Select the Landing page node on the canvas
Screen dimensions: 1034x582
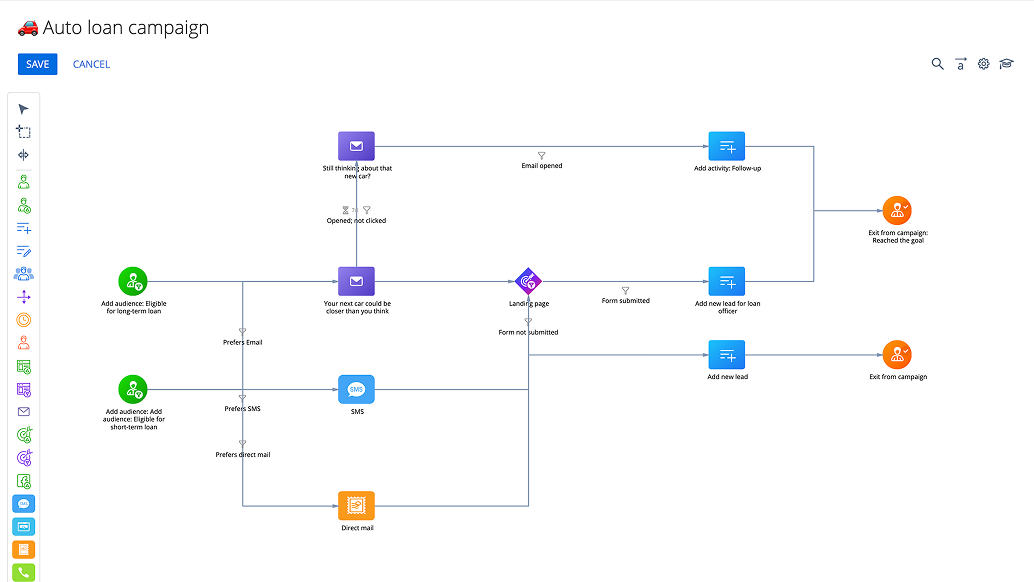[x=528, y=281]
